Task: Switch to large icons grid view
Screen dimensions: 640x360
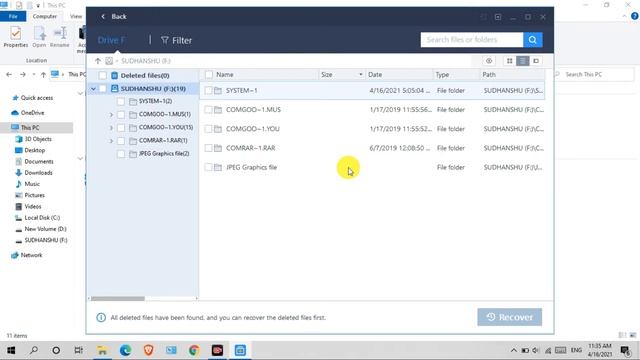Action: click(x=509, y=61)
